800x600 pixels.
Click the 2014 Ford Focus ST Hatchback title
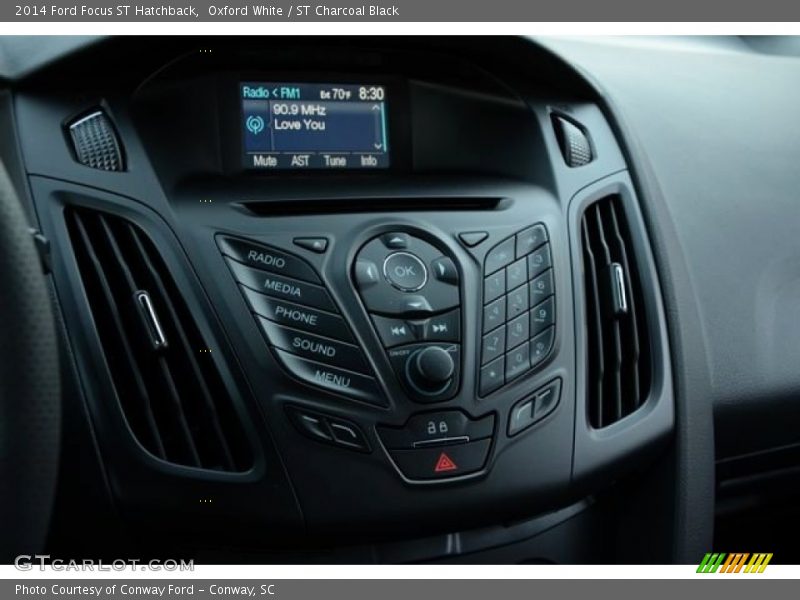coord(107,11)
